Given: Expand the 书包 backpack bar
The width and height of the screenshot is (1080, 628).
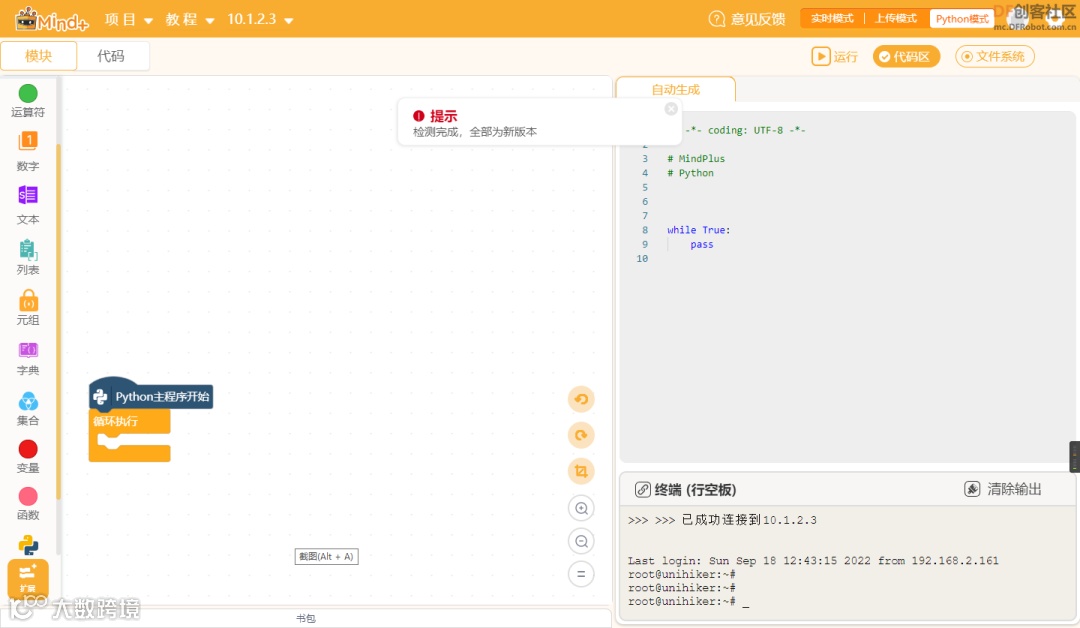Looking at the screenshot, I should [306, 618].
